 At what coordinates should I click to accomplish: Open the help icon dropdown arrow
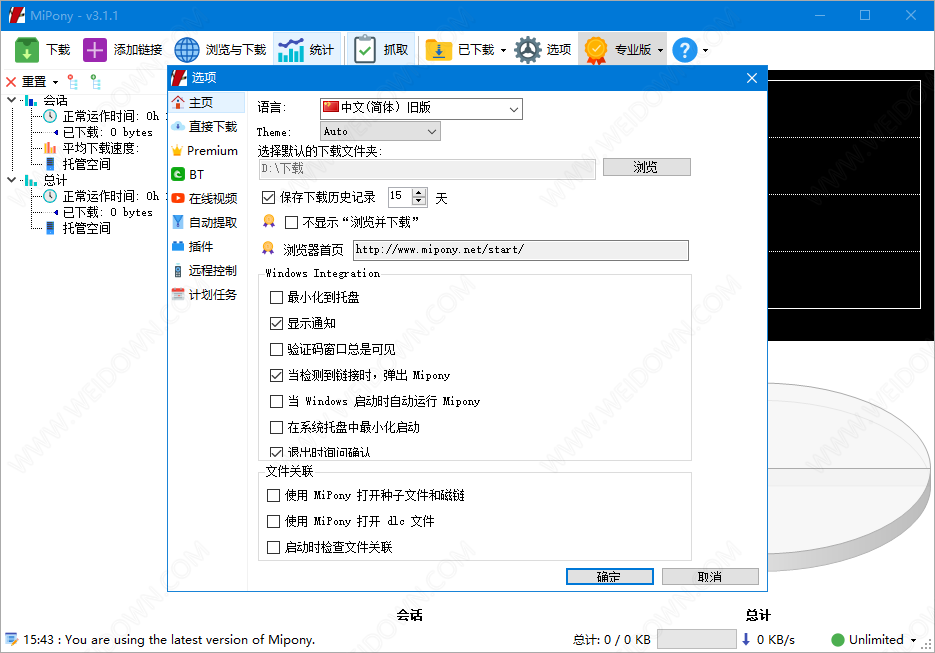click(x=705, y=51)
